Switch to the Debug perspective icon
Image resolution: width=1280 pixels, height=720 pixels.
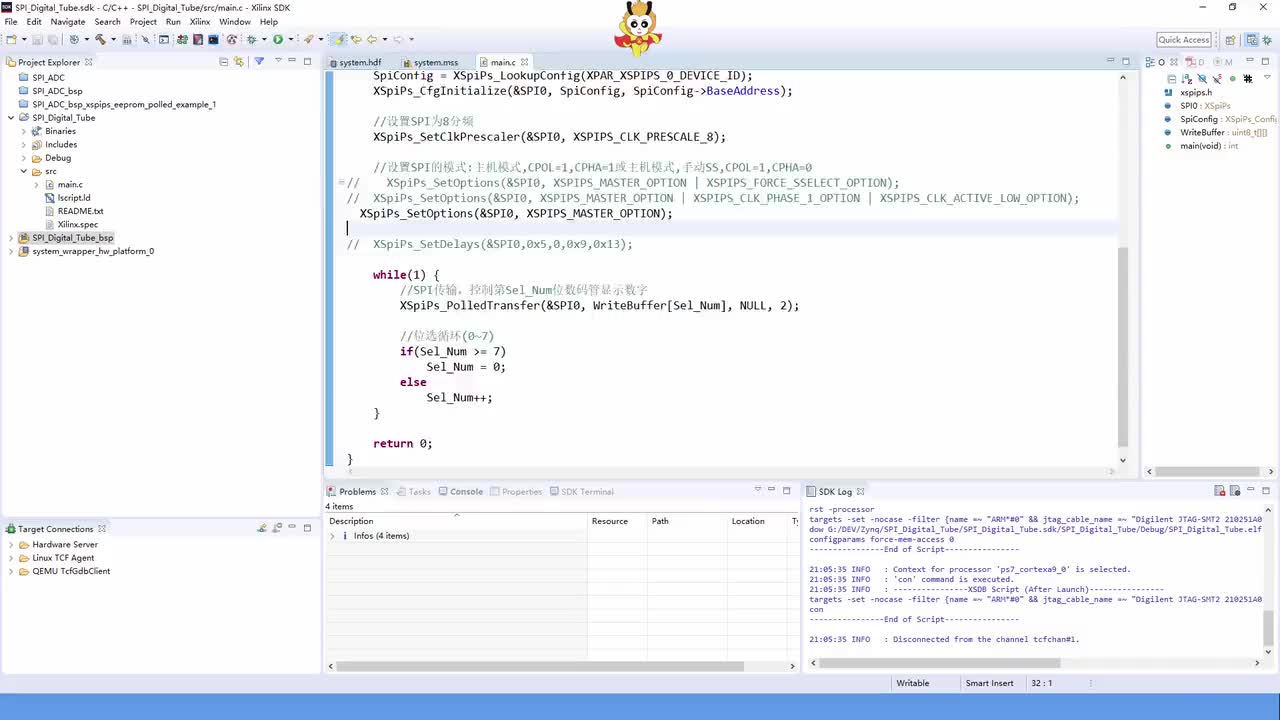(x=1266, y=40)
